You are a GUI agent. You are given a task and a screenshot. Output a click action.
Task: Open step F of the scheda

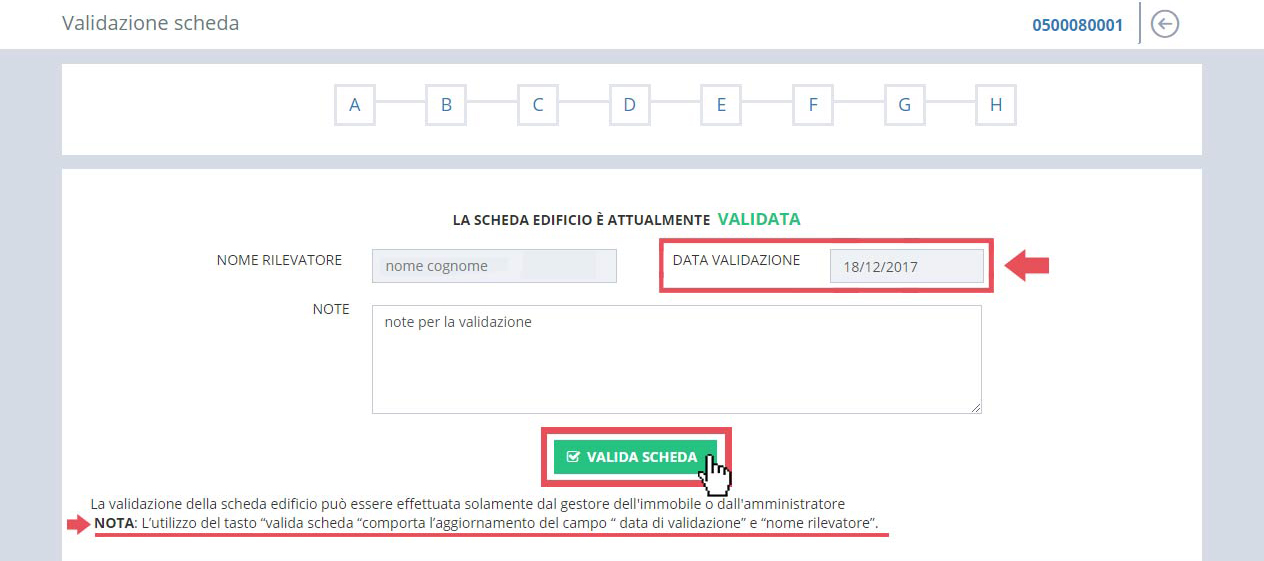(813, 105)
